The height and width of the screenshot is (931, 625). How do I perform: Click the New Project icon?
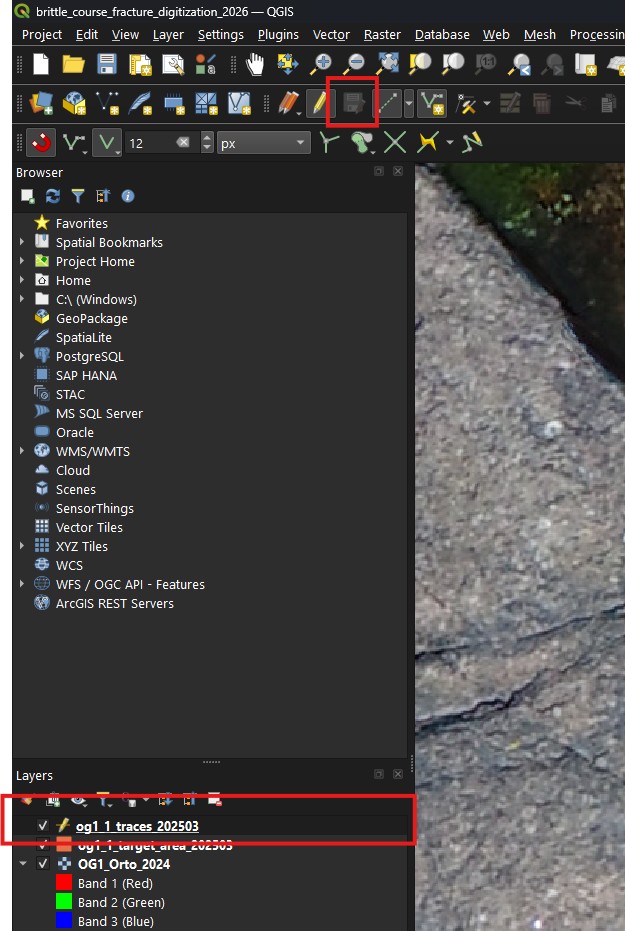coord(40,64)
